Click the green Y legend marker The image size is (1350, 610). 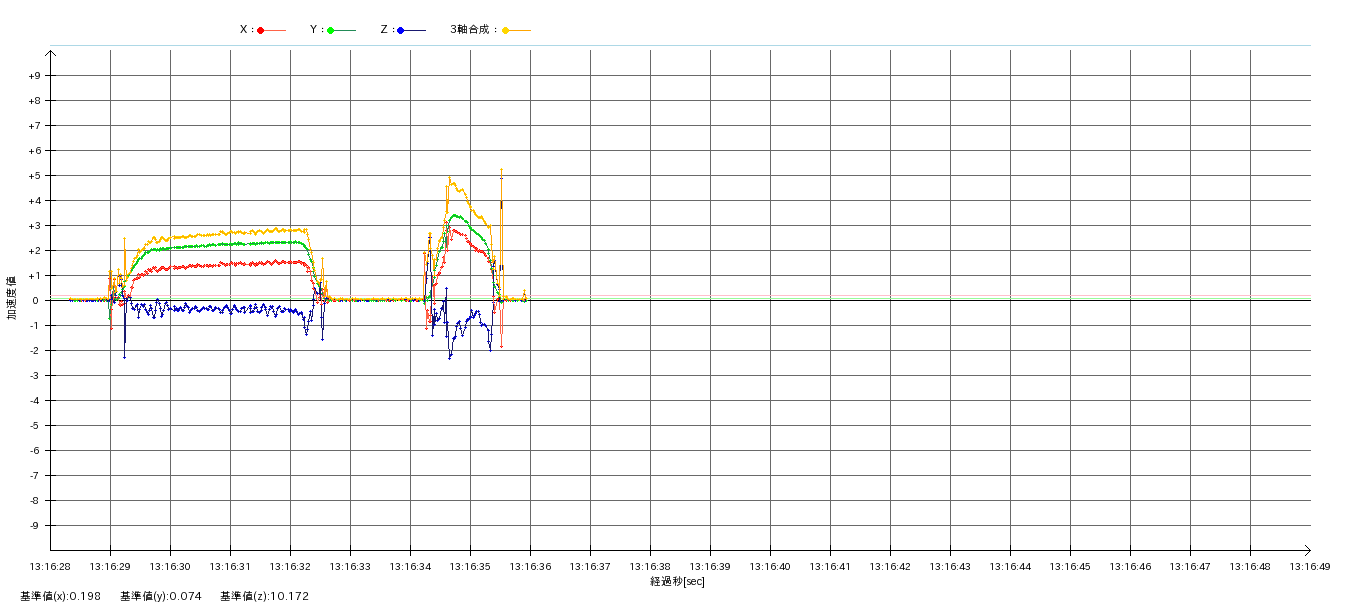(x=331, y=31)
